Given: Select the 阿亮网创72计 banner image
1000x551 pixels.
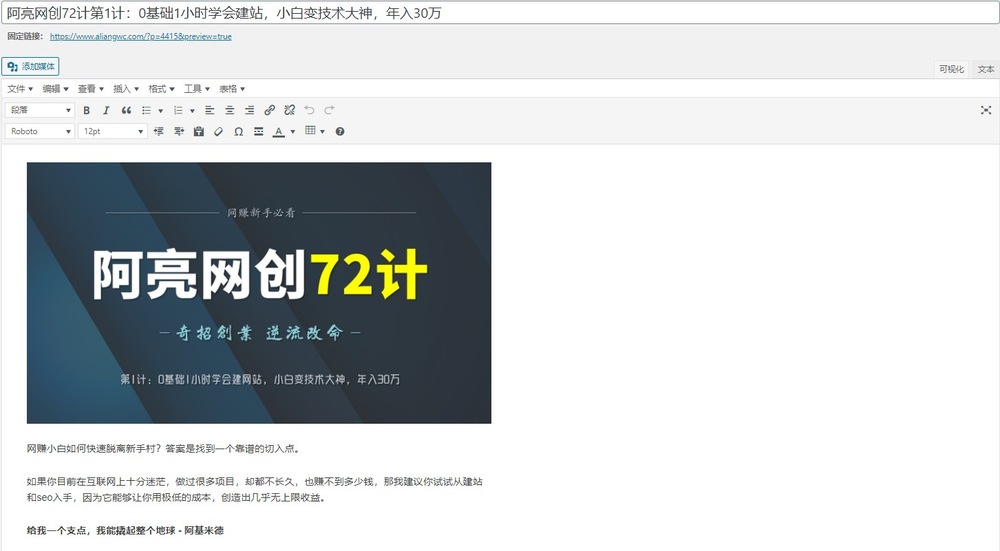Looking at the screenshot, I should tap(259, 293).
